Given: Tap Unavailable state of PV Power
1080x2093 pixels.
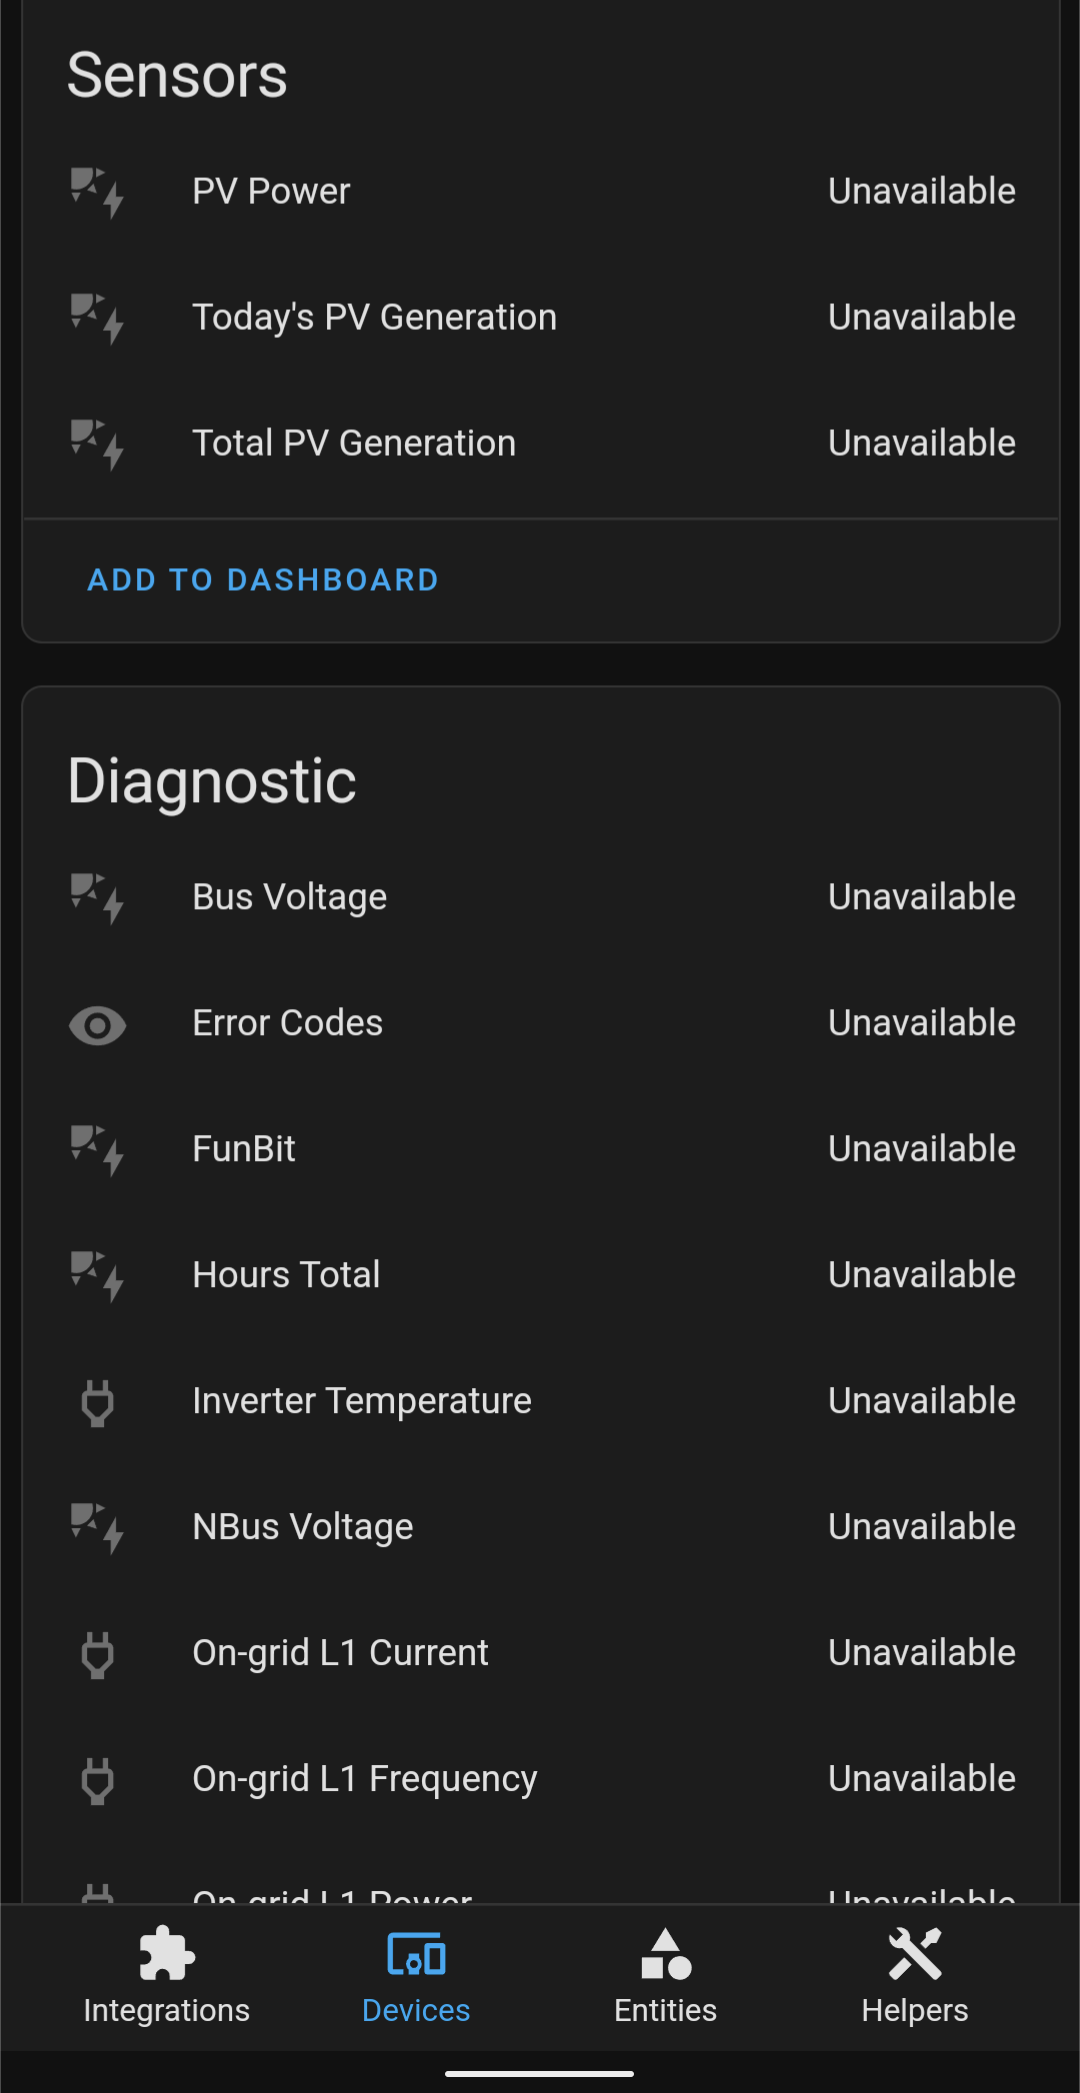Looking at the screenshot, I should pyautogui.click(x=922, y=191).
